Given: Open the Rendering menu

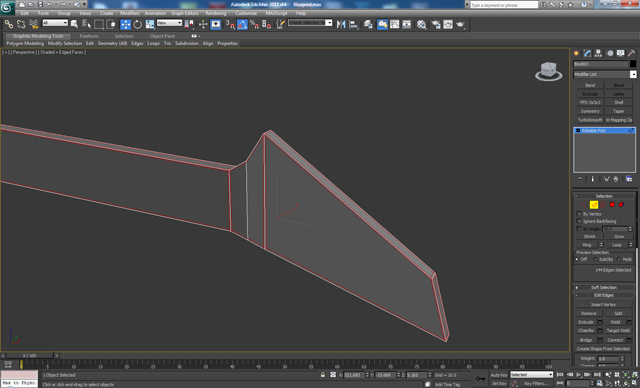Looking at the screenshot, I should (216, 13).
